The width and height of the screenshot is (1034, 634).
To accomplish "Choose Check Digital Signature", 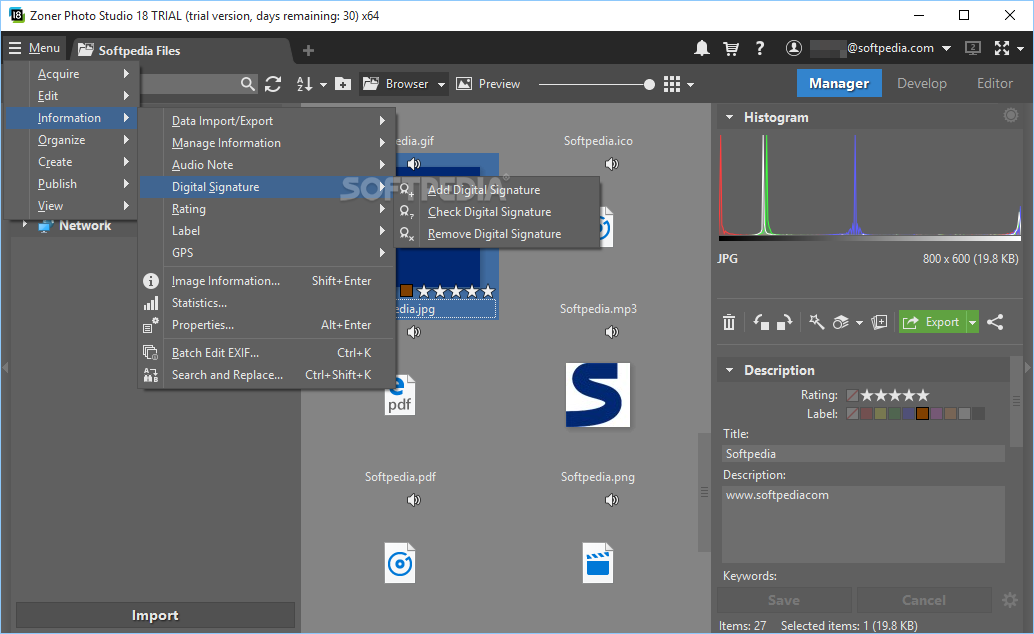I will pyautogui.click(x=497, y=212).
